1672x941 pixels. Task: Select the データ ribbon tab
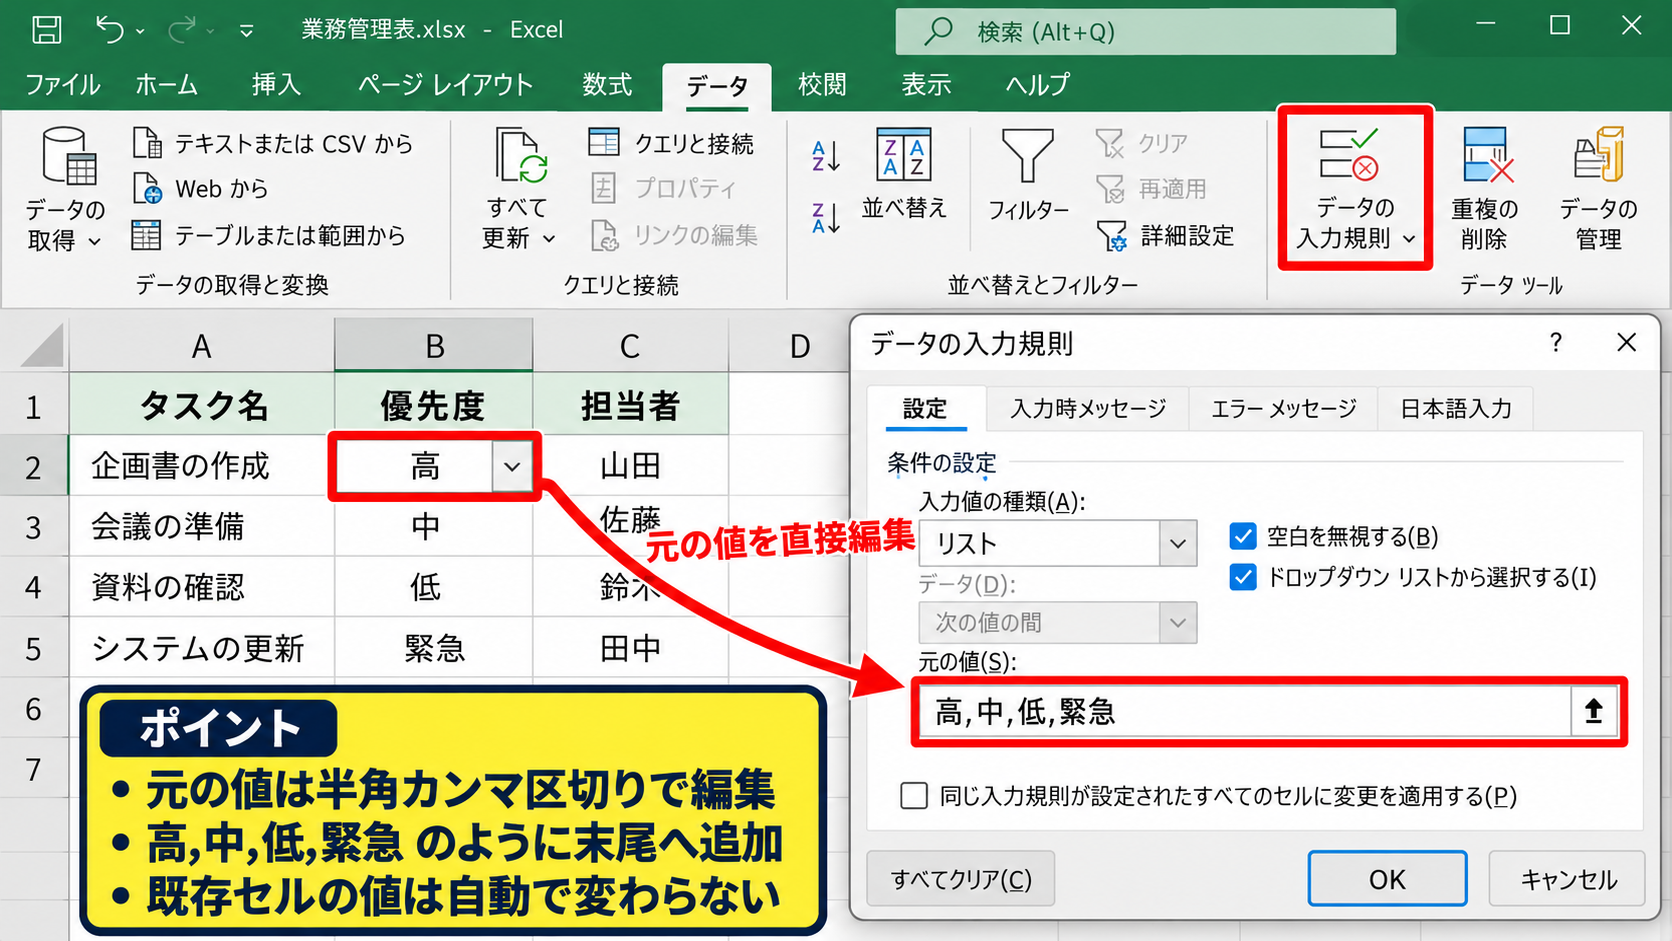[717, 87]
